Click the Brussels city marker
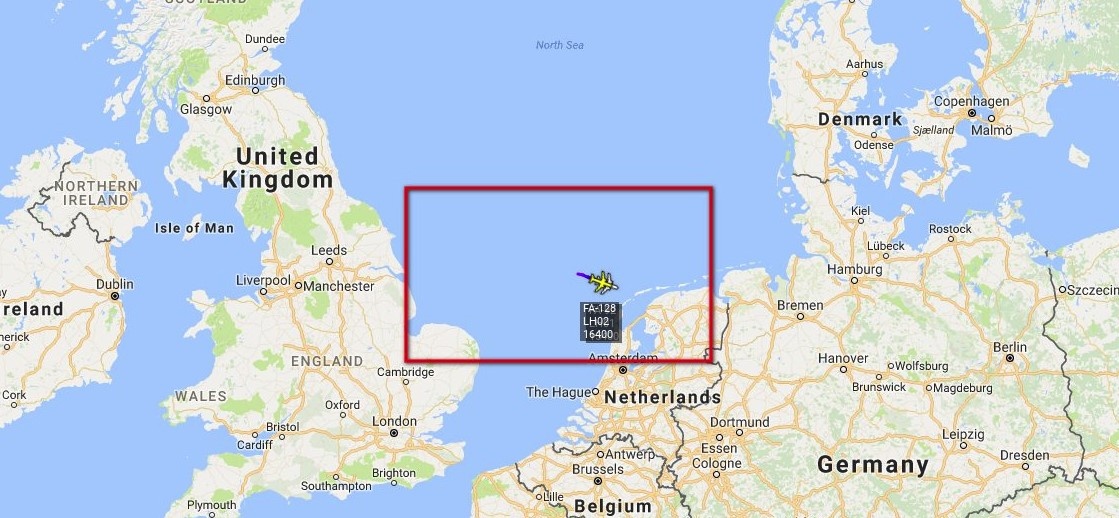Screen dimensions: 1119x518 point(598,481)
